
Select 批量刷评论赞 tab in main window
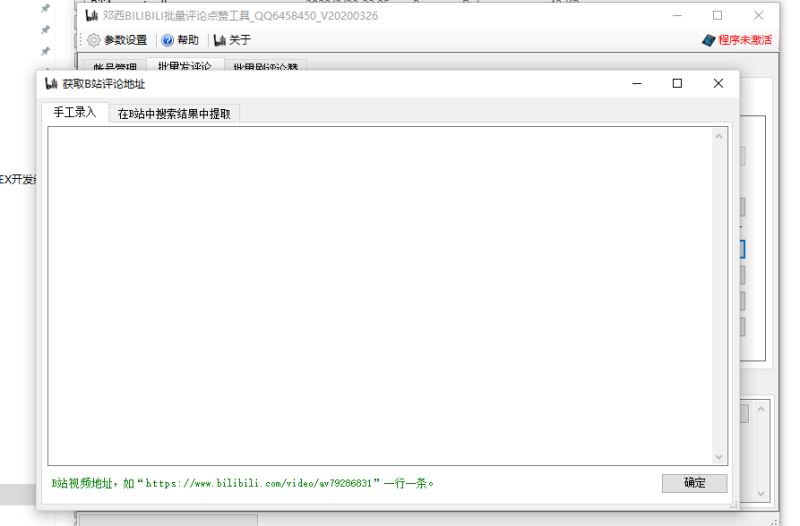[265, 66]
